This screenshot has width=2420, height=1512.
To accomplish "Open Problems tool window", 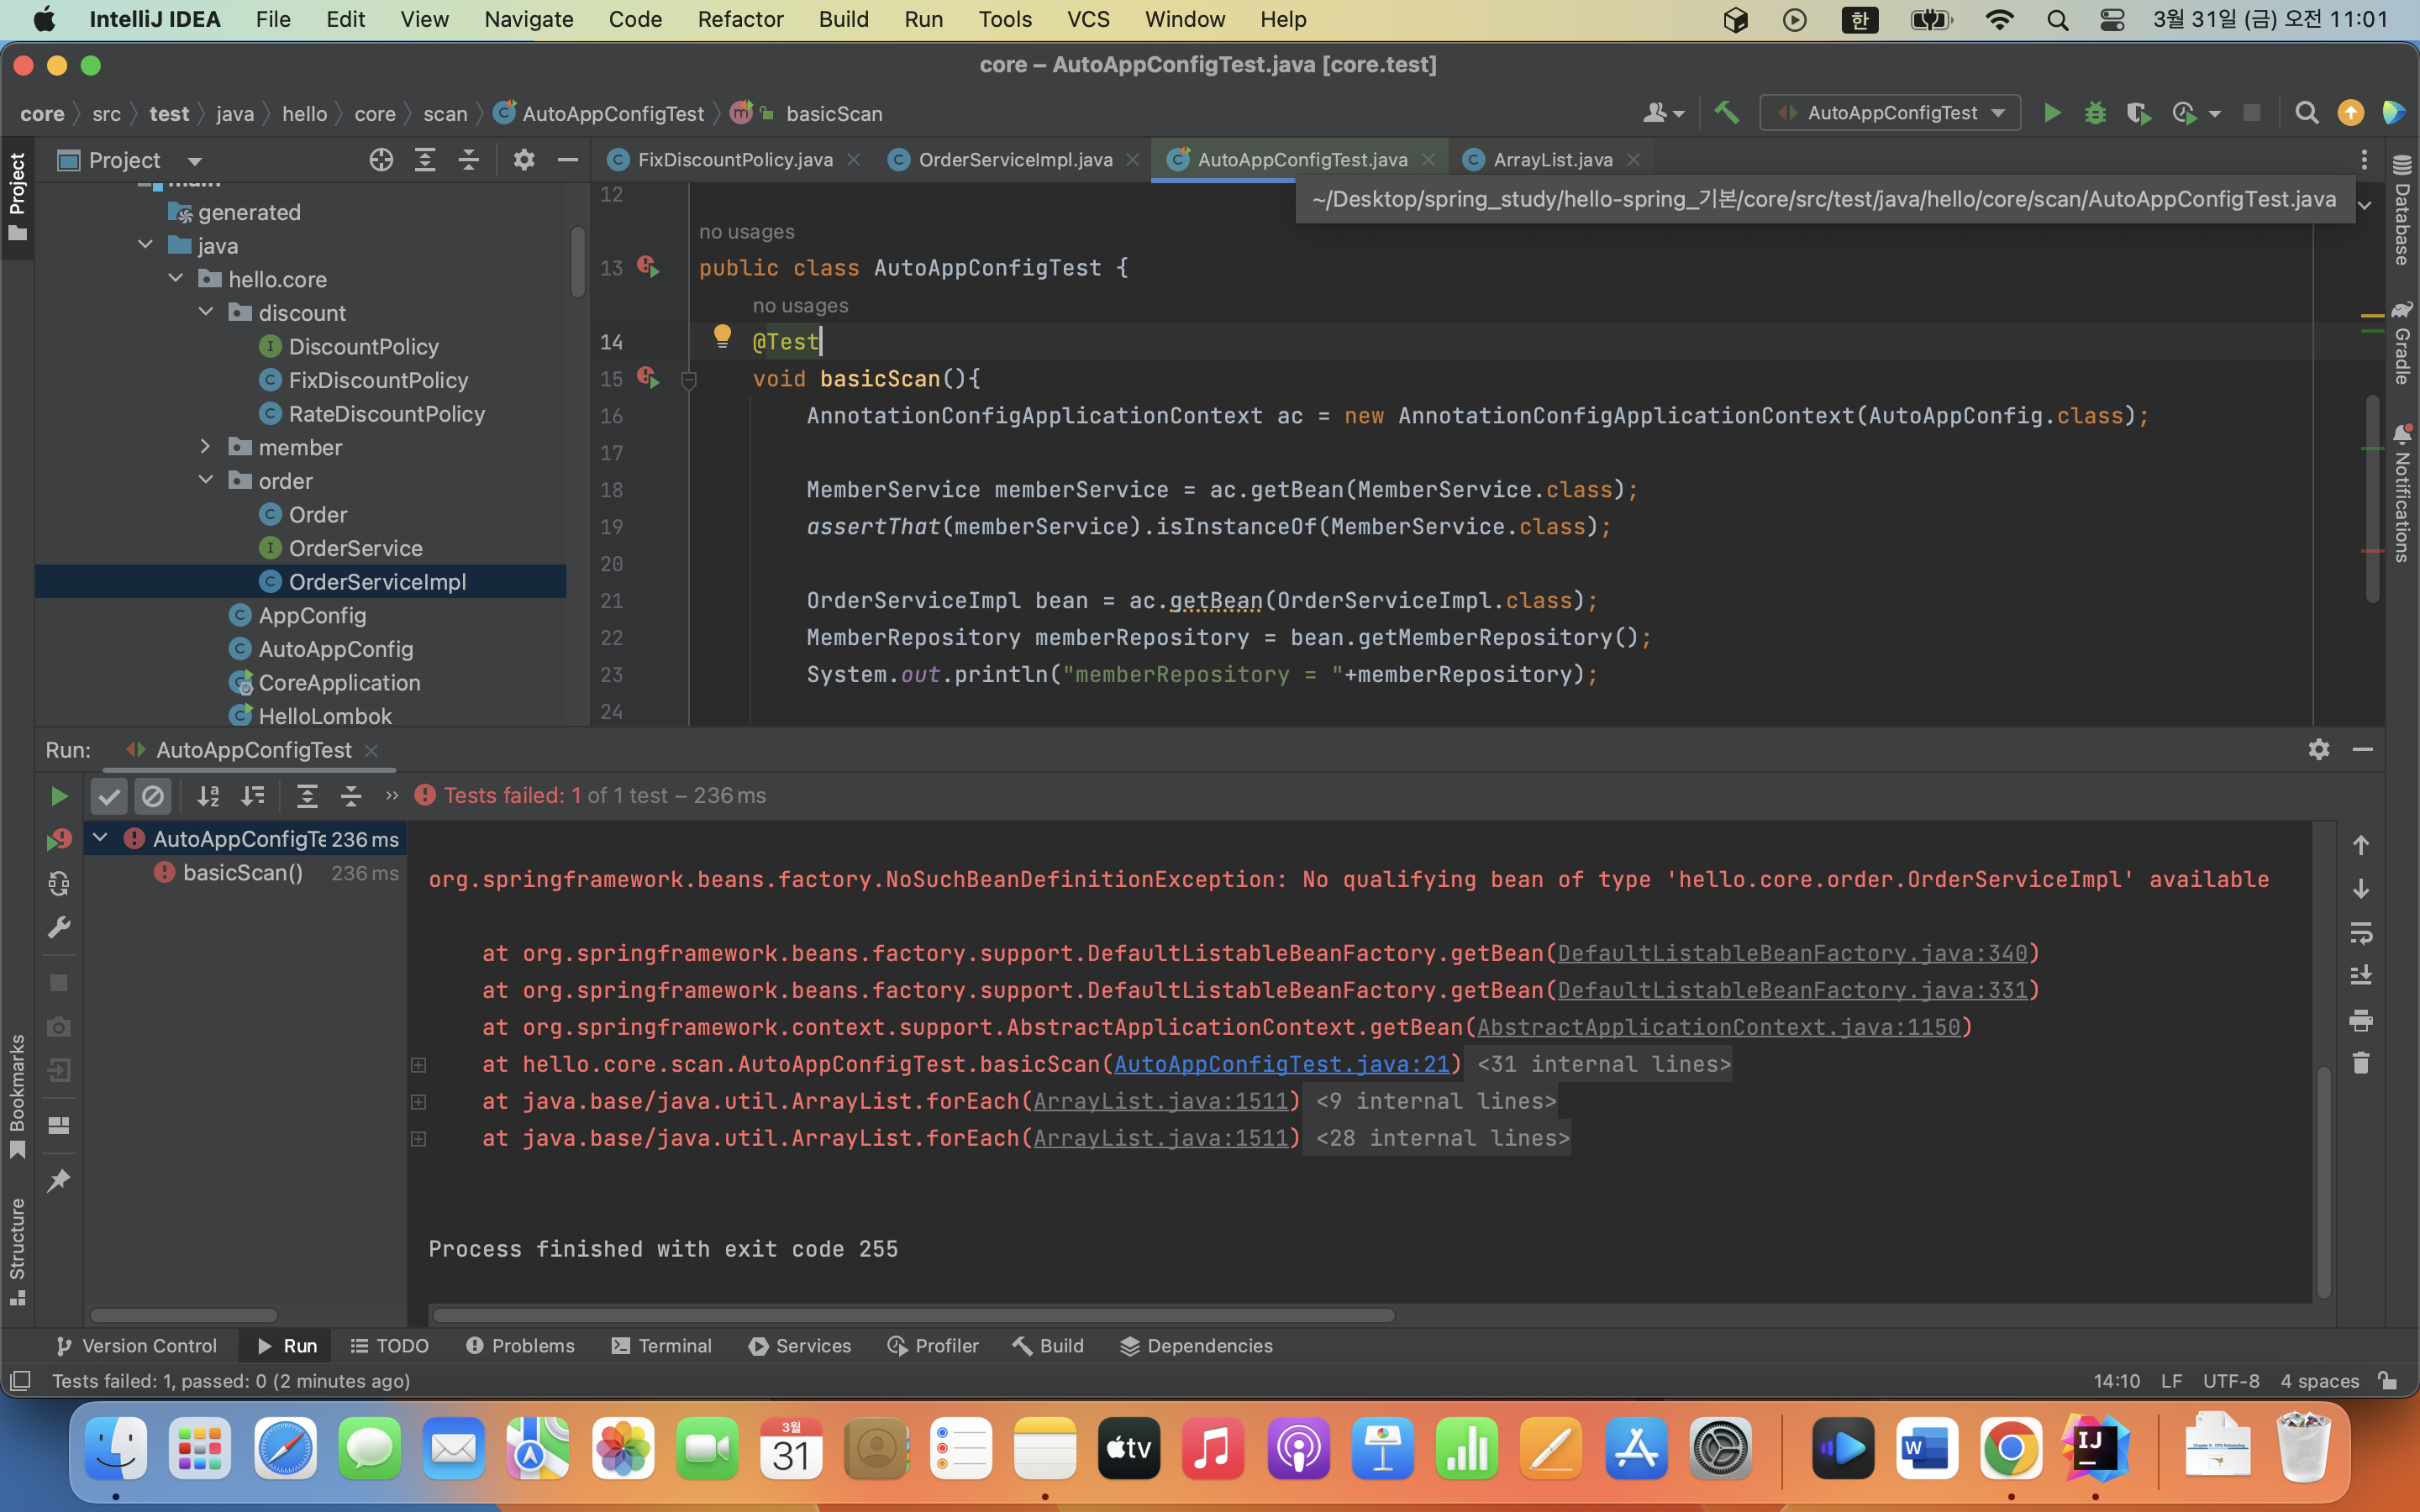I will click(x=520, y=1346).
